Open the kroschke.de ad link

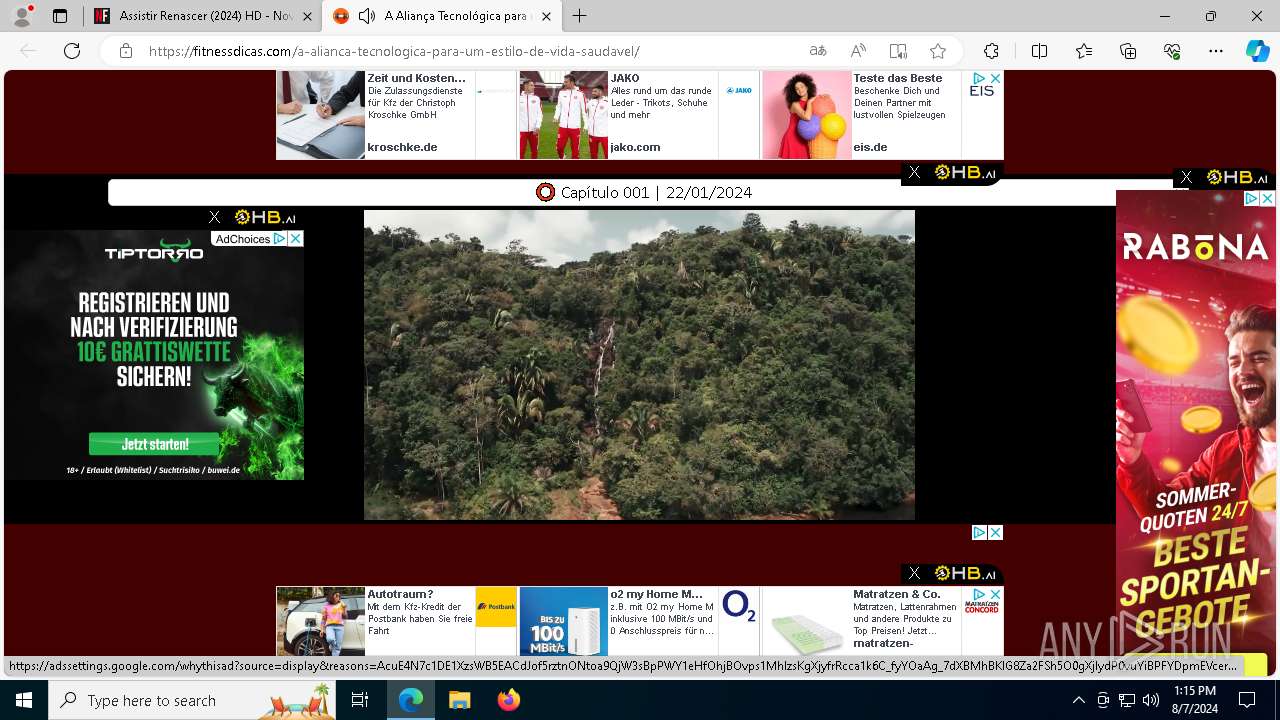point(402,147)
